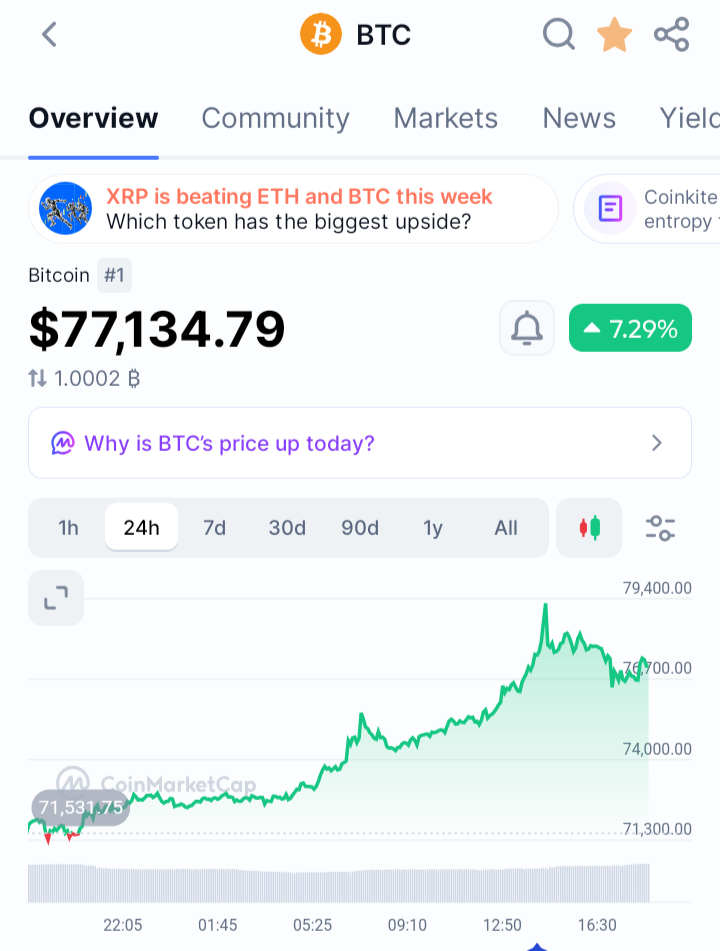
Task: Open the Markets tab
Action: click(x=446, y=118)
